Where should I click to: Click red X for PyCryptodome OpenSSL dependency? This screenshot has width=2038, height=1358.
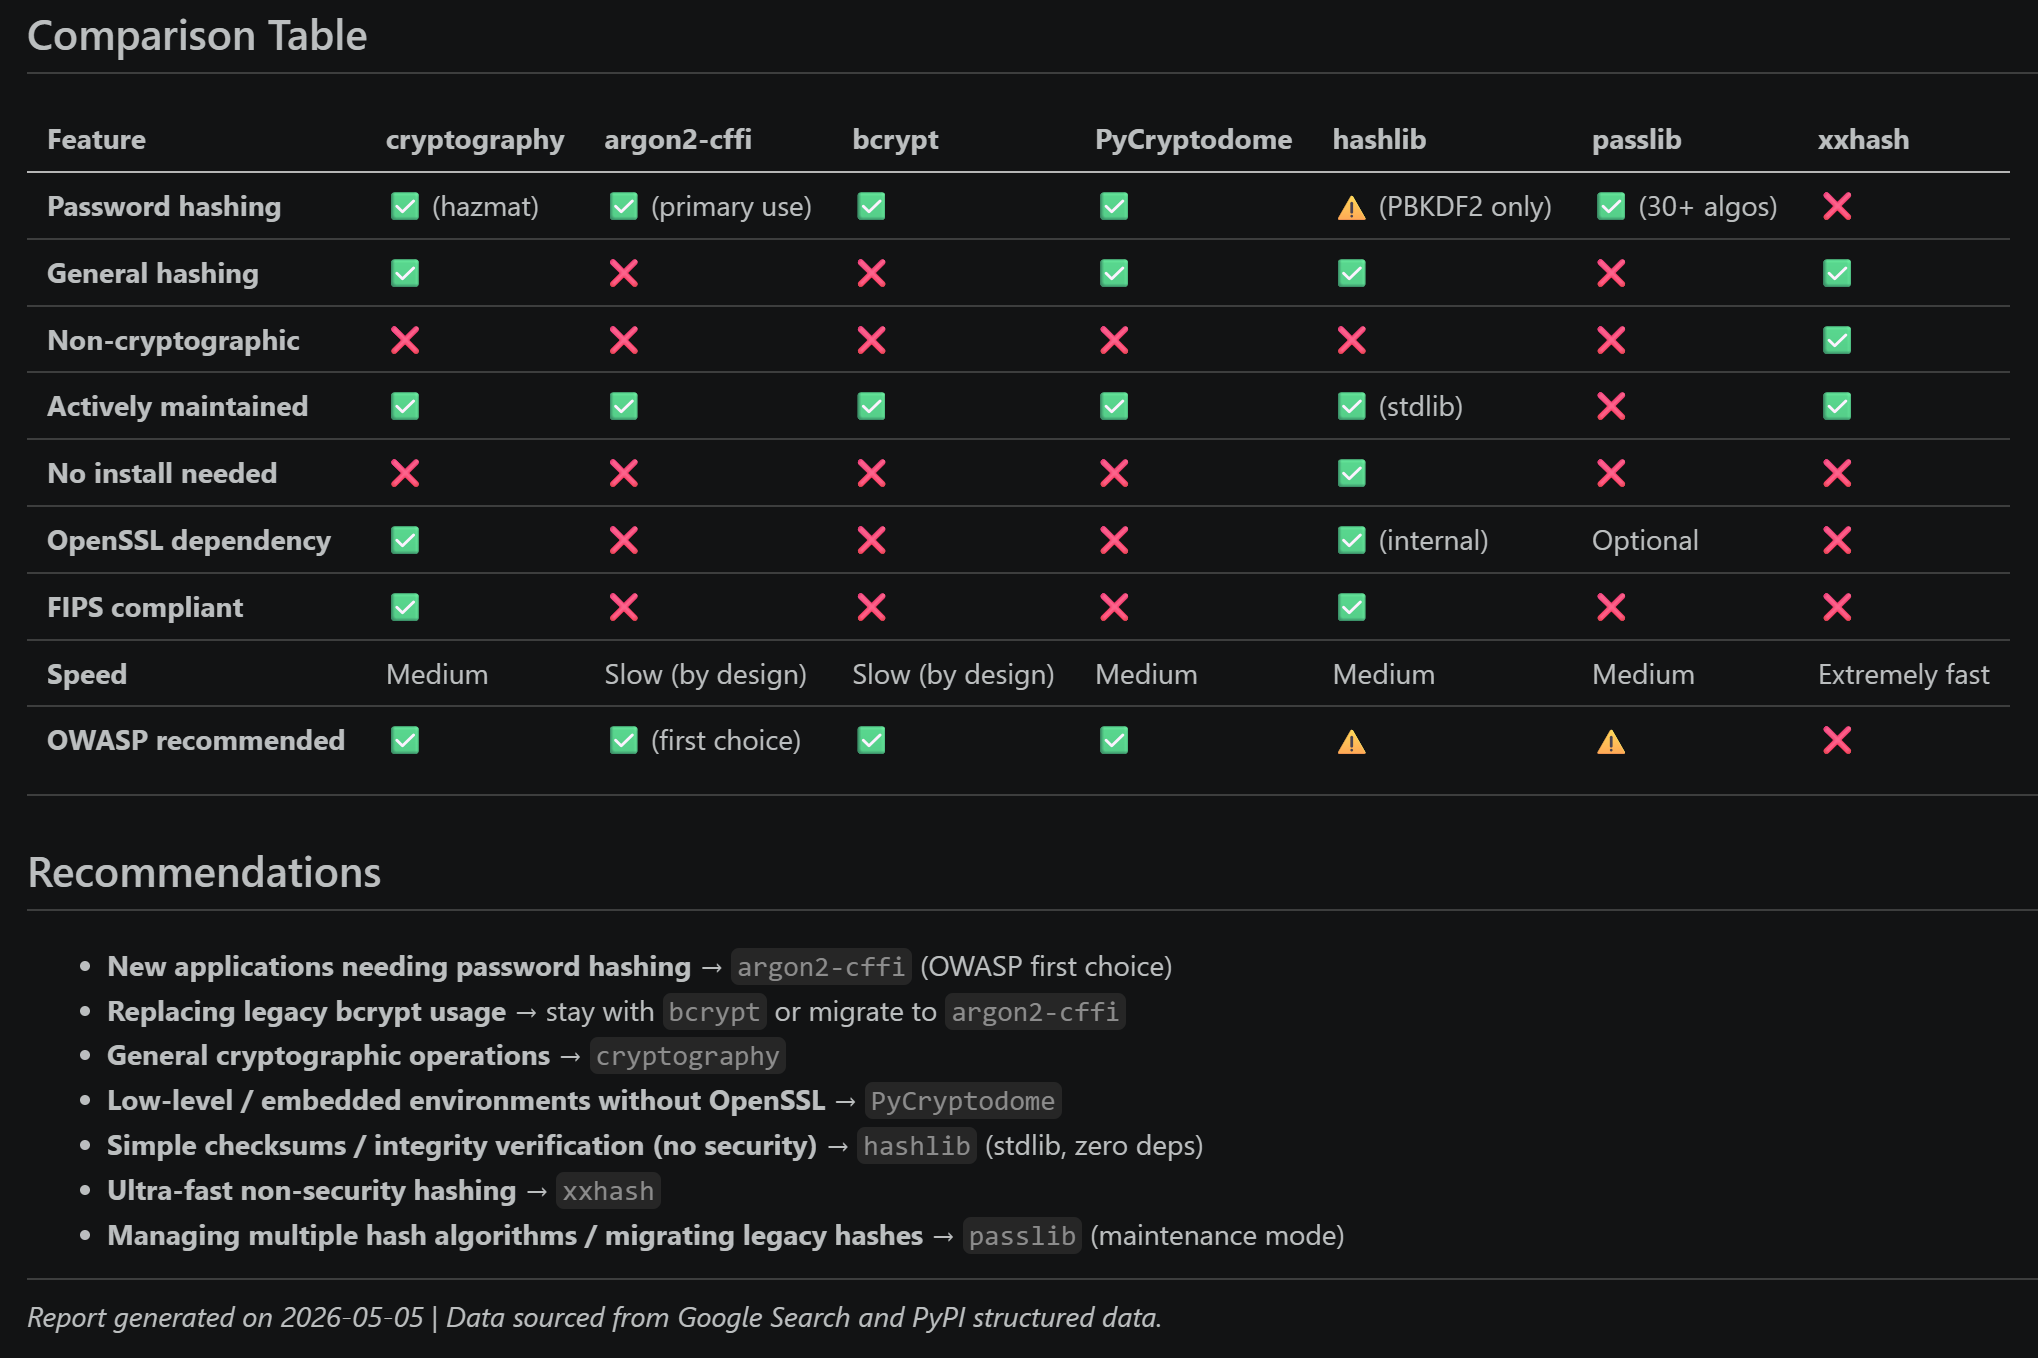click(x=1114, y=540)
